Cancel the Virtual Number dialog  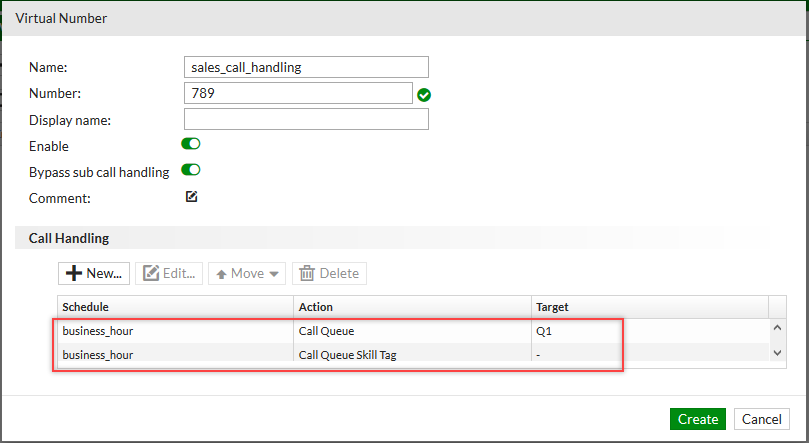762,419
